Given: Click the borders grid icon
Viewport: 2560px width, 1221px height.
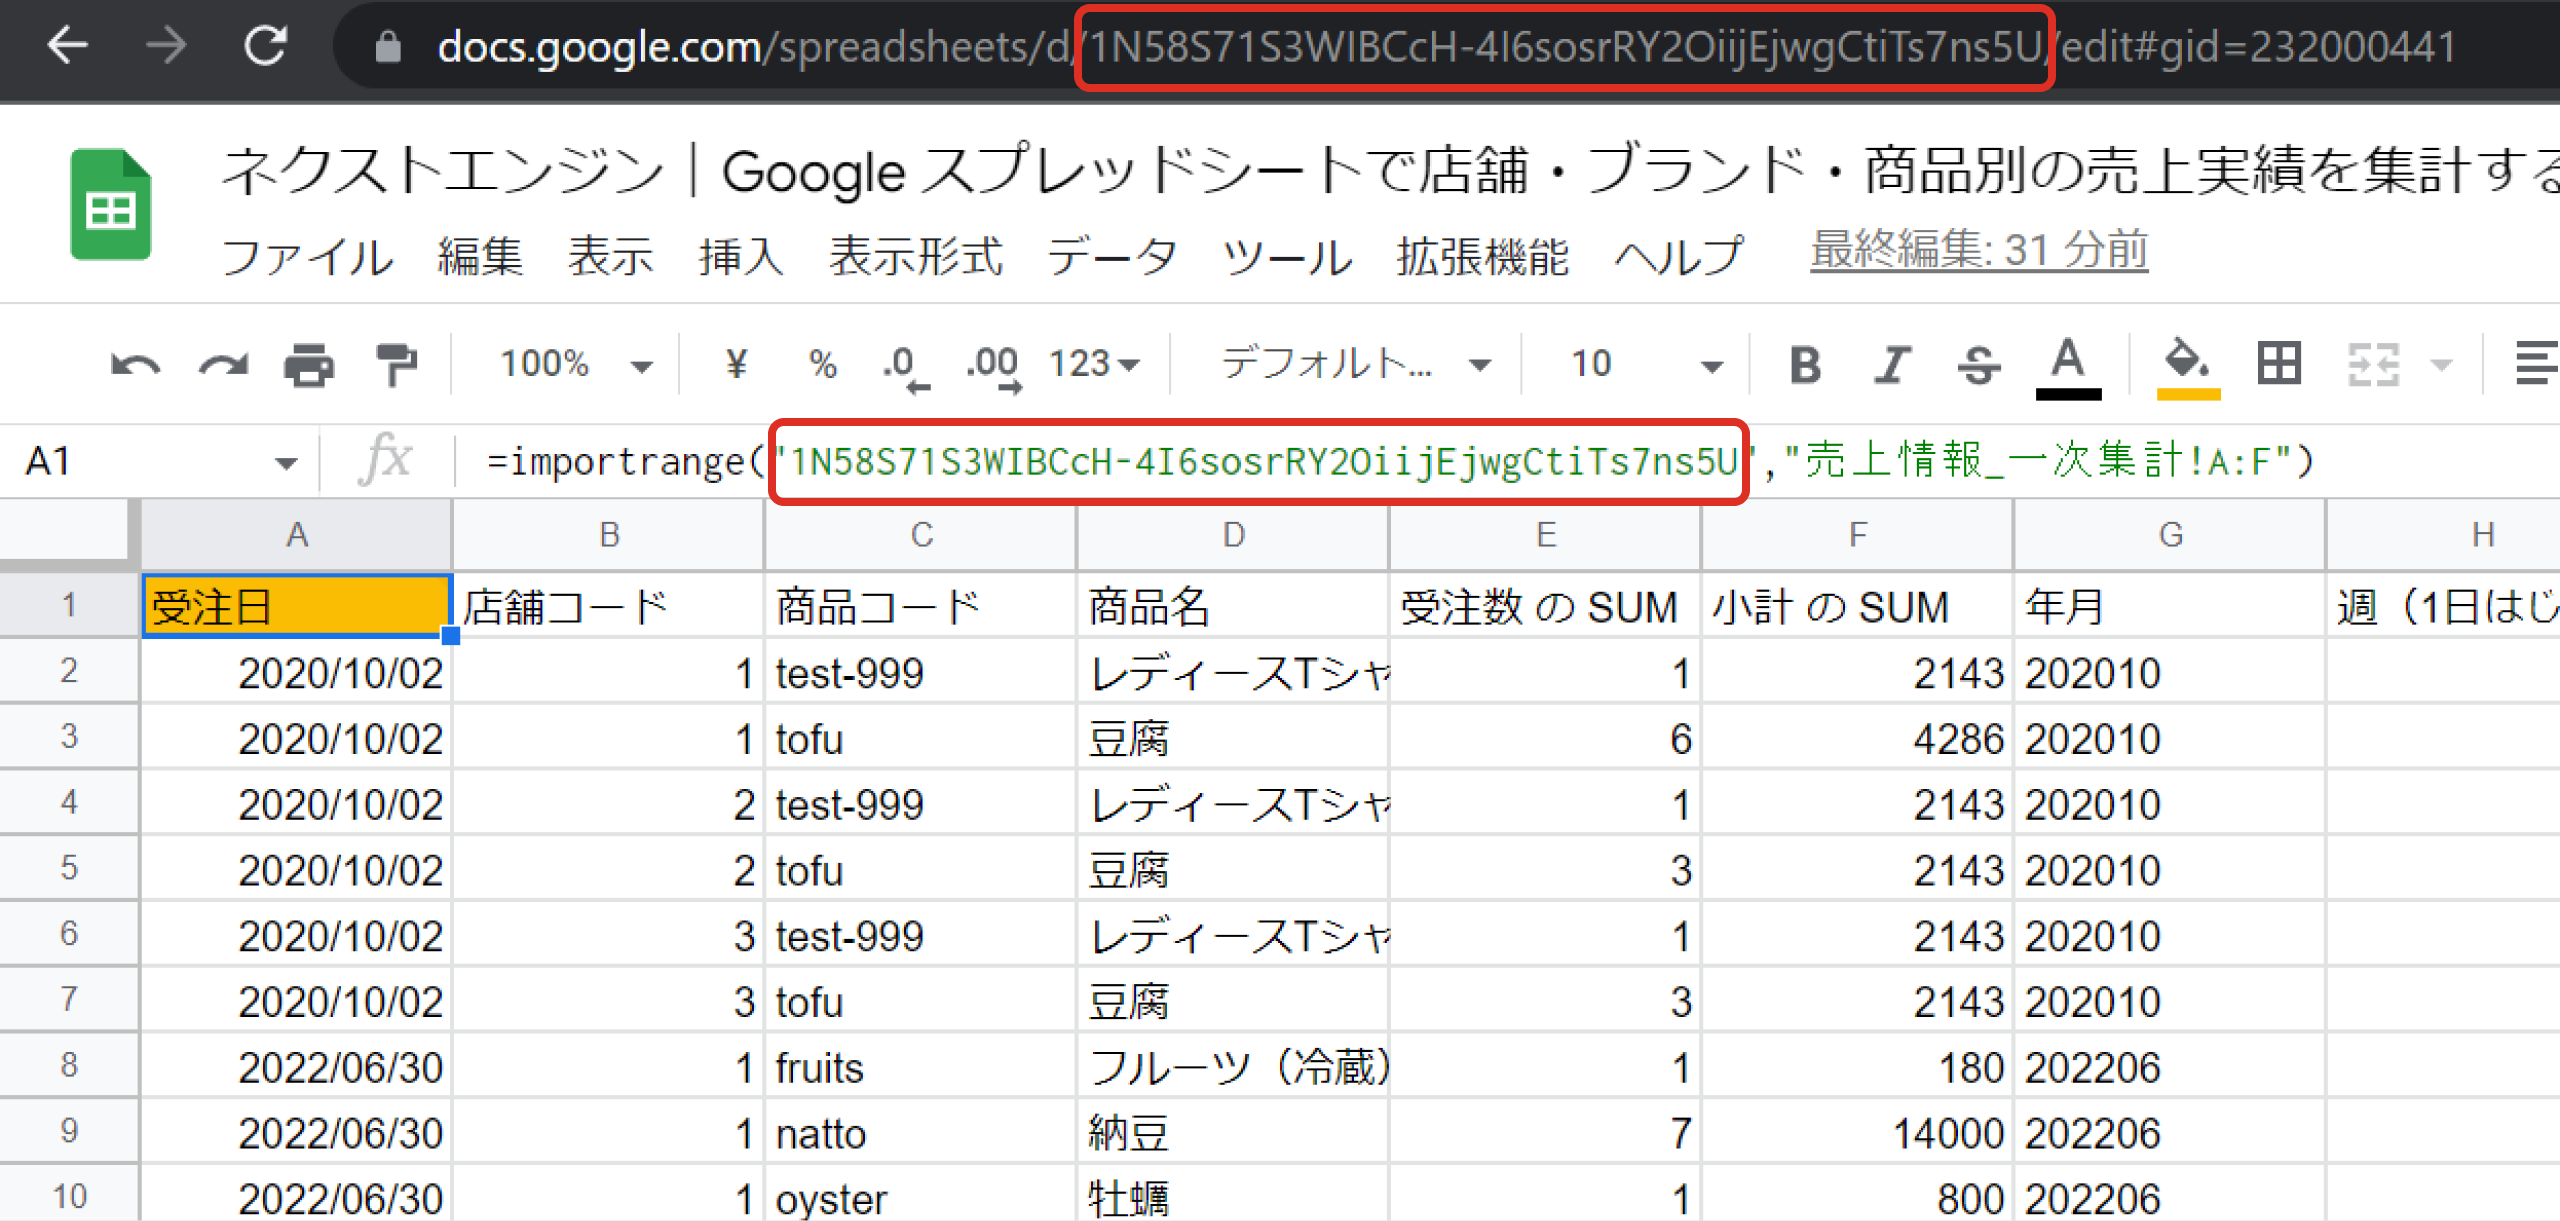Looking at the screenshot, I should click(2279, 363).
